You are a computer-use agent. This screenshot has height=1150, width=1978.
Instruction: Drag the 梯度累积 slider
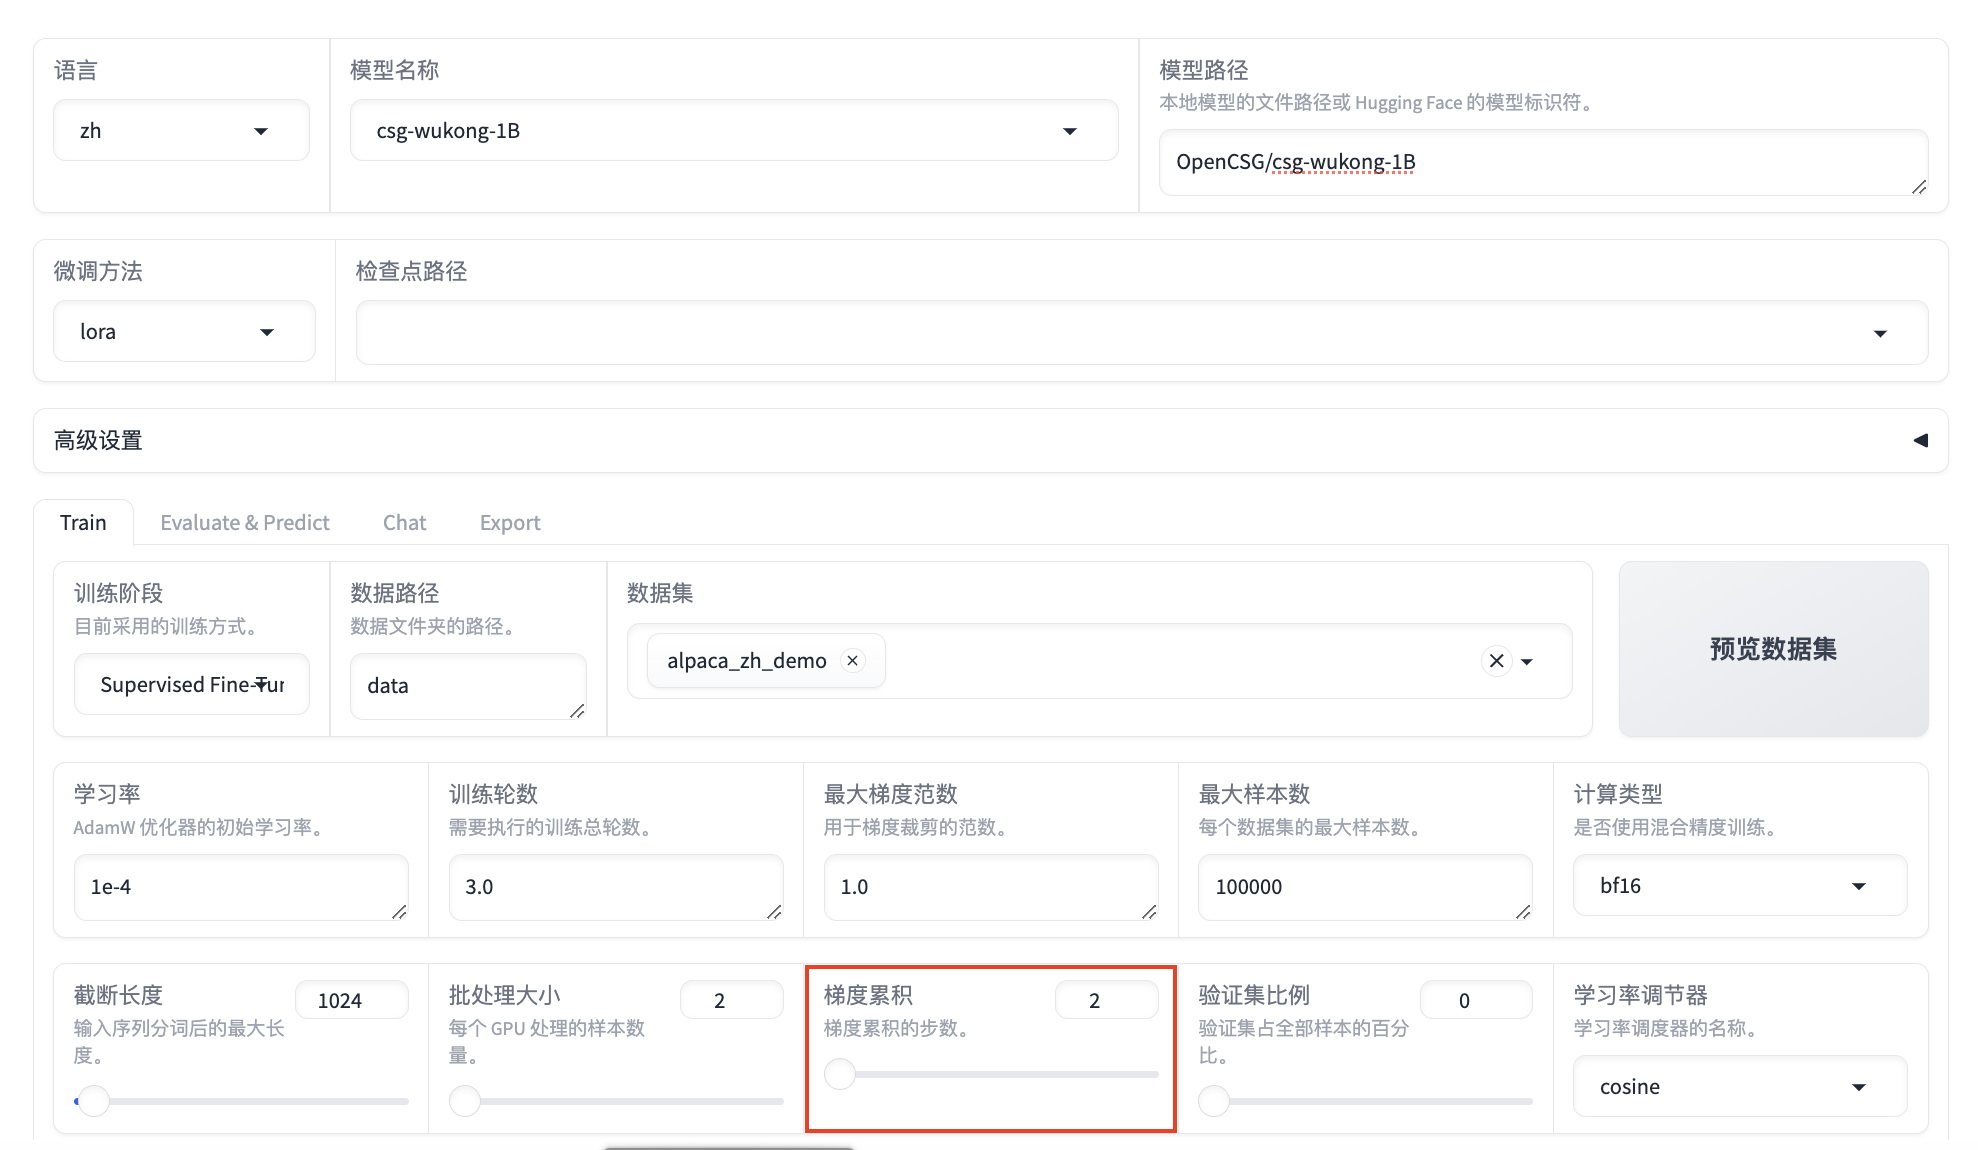(x=839, y=1072)
